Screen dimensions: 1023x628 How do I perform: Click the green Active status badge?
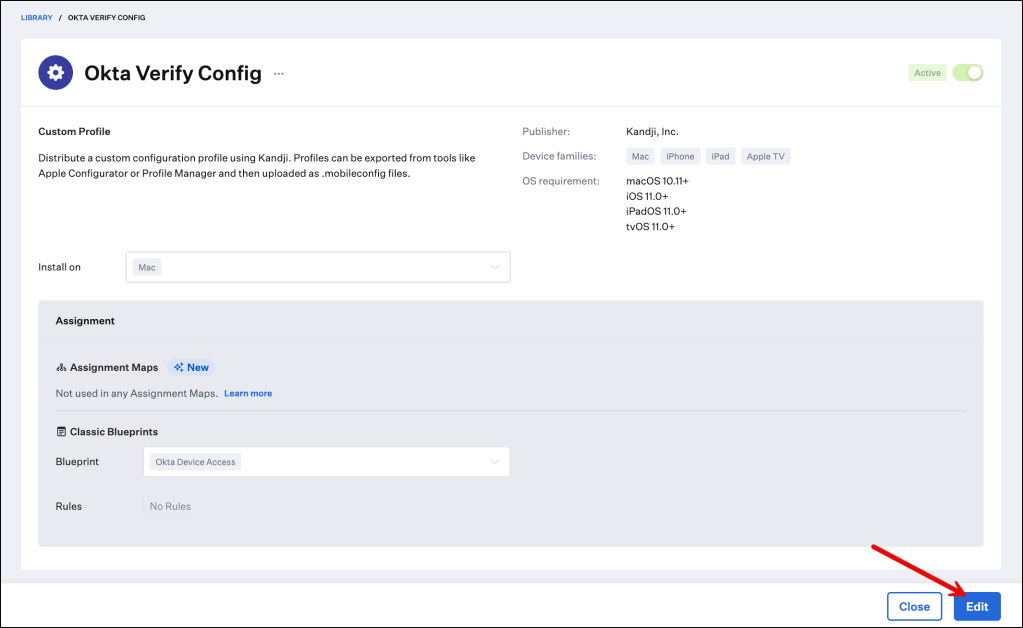coord(927,73)
